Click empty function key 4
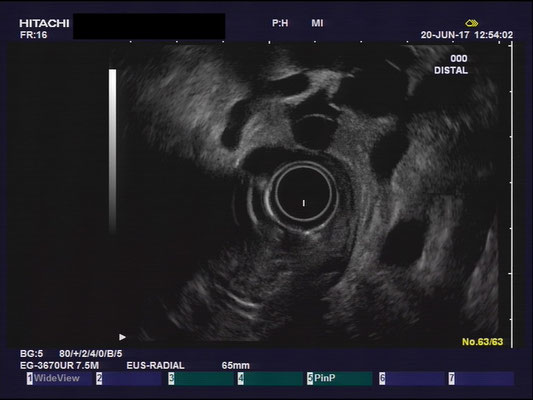 tap(270, 378)
